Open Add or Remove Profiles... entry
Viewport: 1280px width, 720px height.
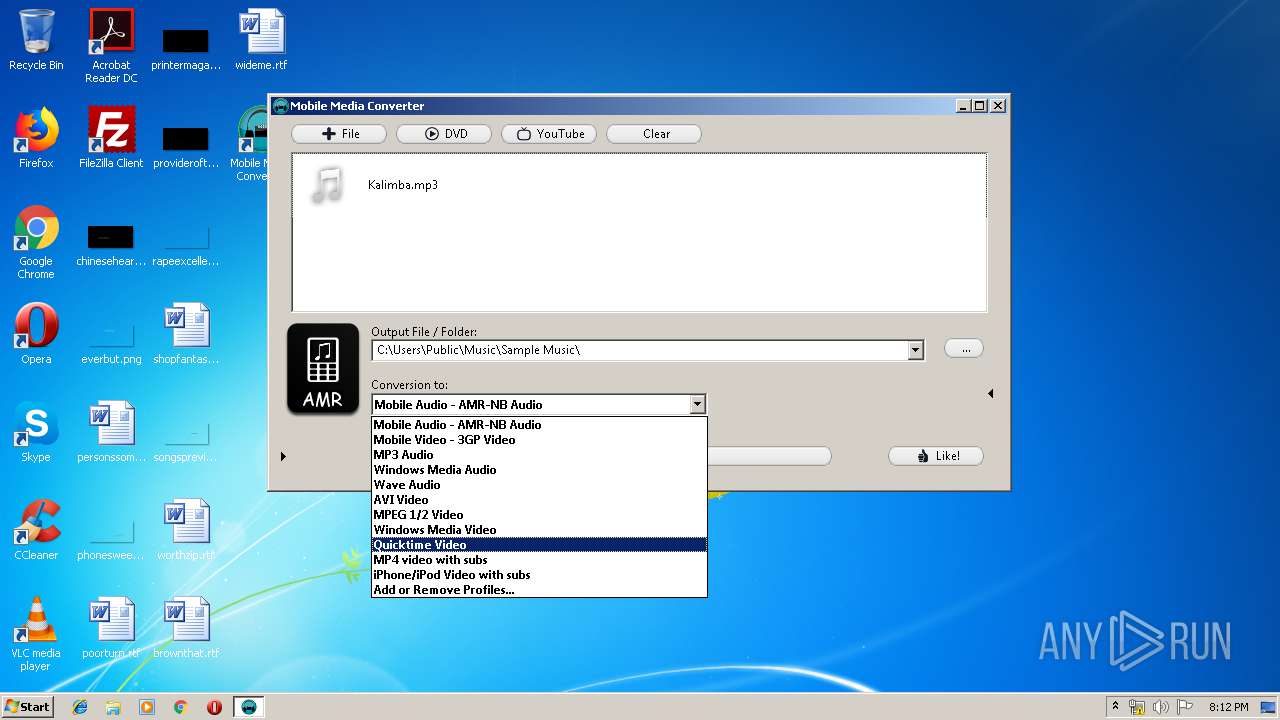coord(539,590)
